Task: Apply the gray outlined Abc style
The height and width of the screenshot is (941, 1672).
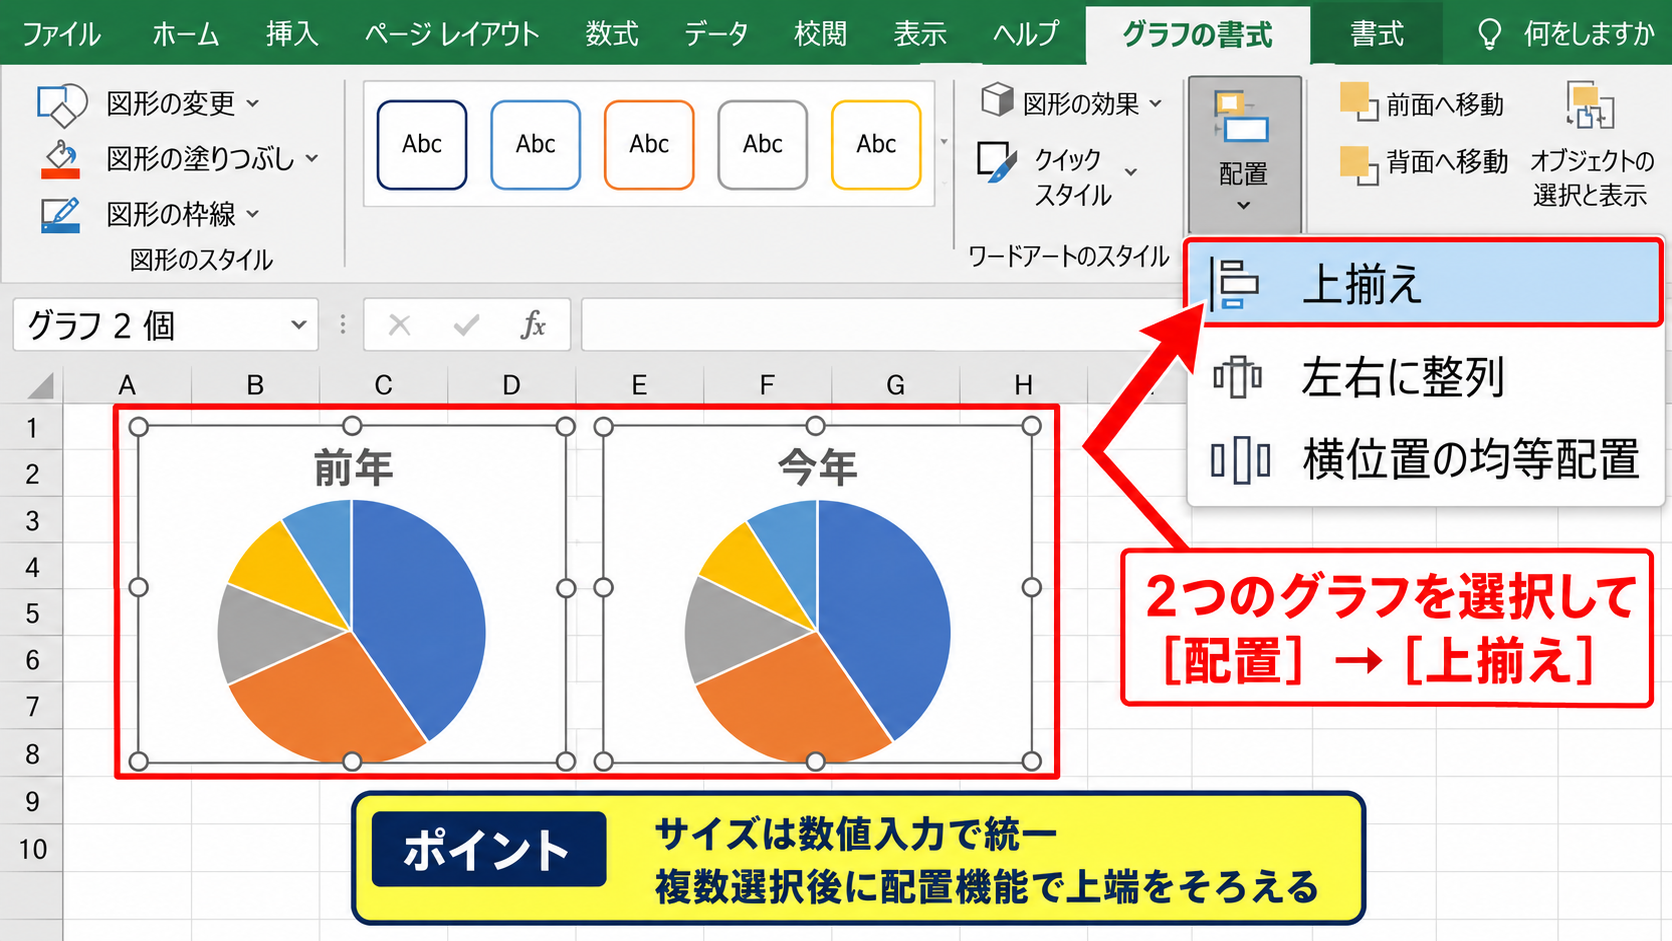Action: (x=762, y=145)
